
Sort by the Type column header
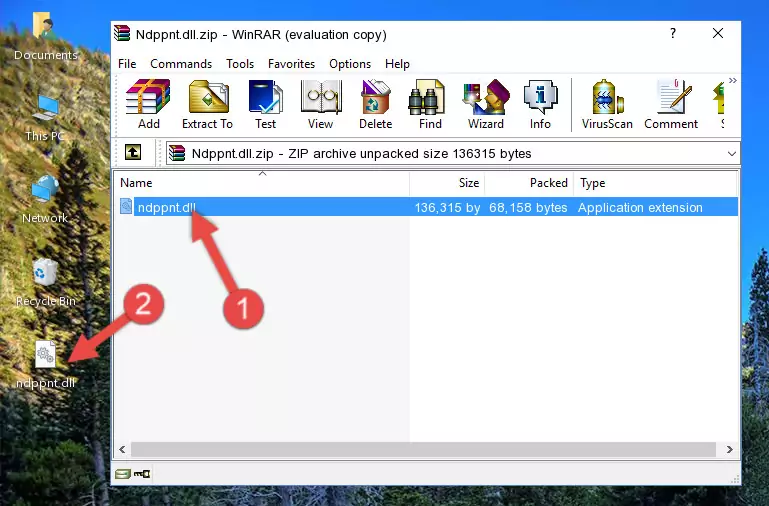point(655,183)
